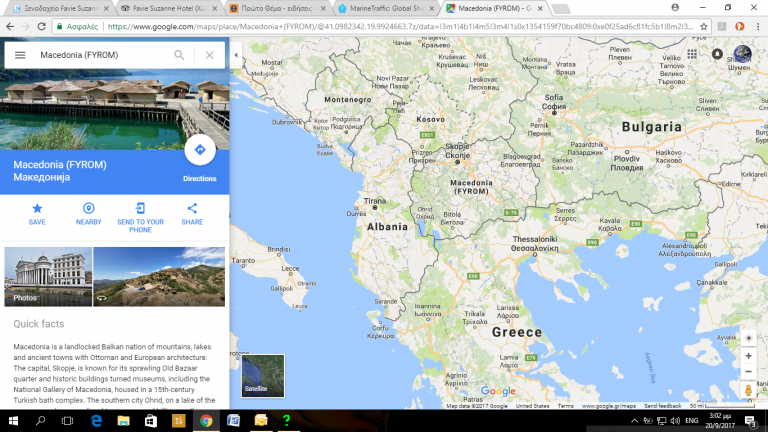Open the Google account avatar
Screen dimensions: 768x432
pos(743,54)
